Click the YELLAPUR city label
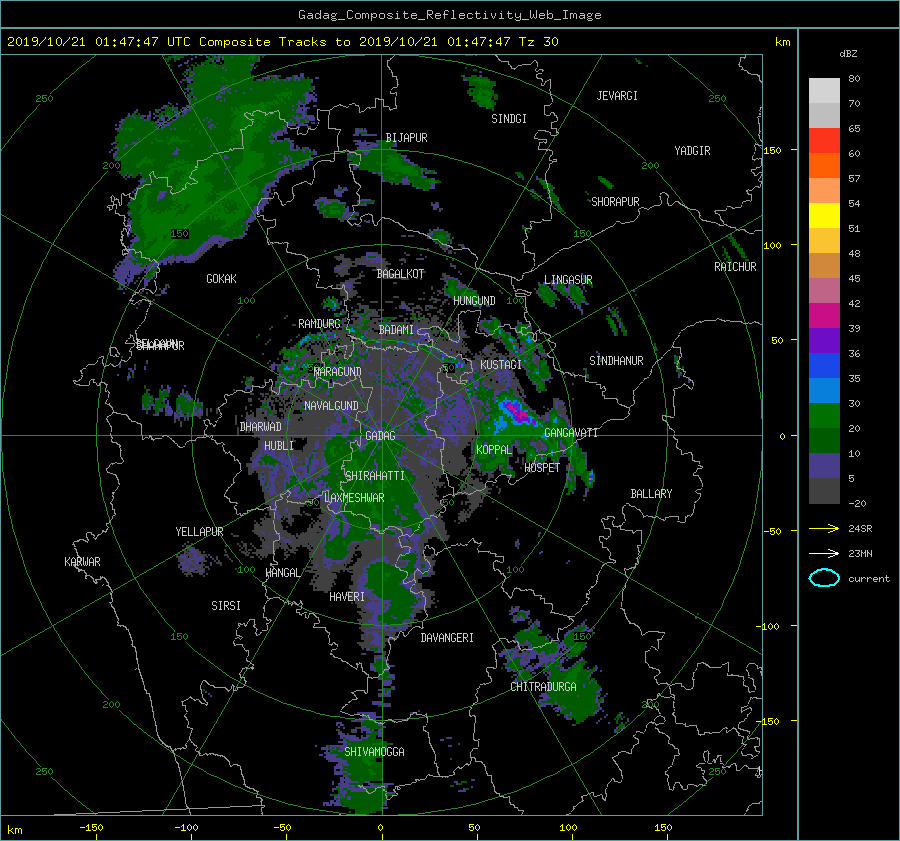This screenshot has height=841, width=900. pos(199,532)
